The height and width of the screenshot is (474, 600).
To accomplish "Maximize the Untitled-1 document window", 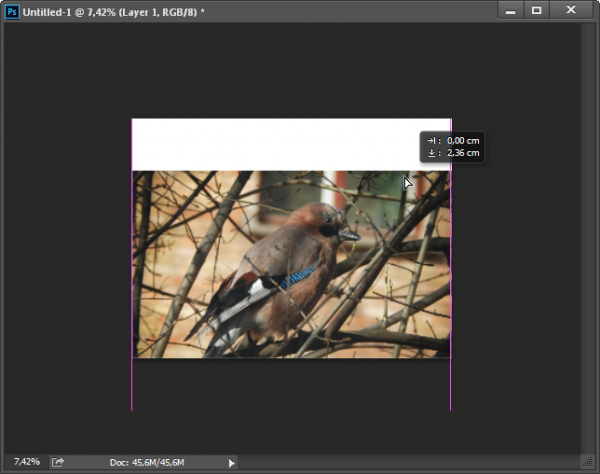I will 537,10.
